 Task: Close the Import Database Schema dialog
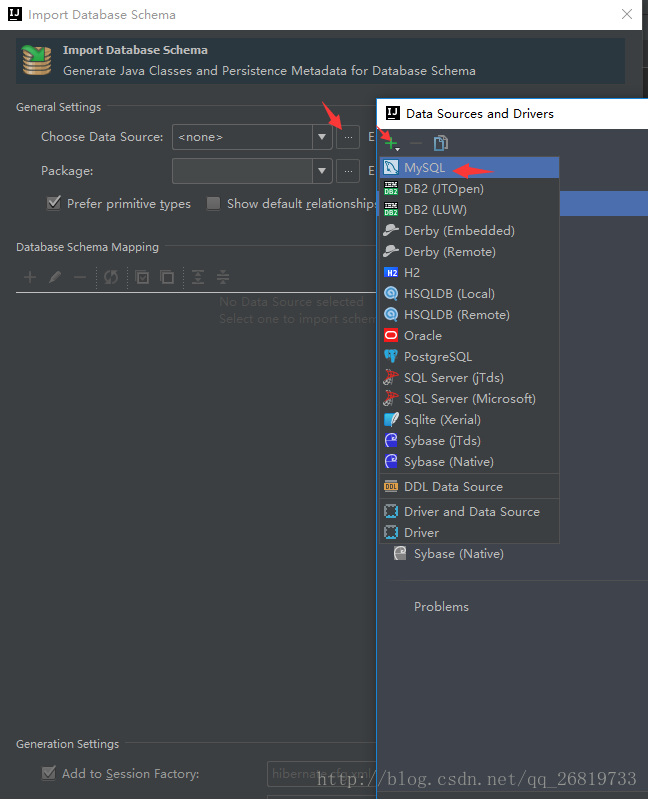point(627,14)
